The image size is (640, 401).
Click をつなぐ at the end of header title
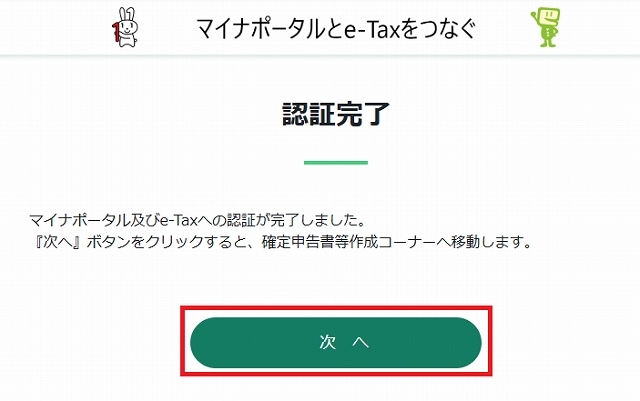coord(438,29)
